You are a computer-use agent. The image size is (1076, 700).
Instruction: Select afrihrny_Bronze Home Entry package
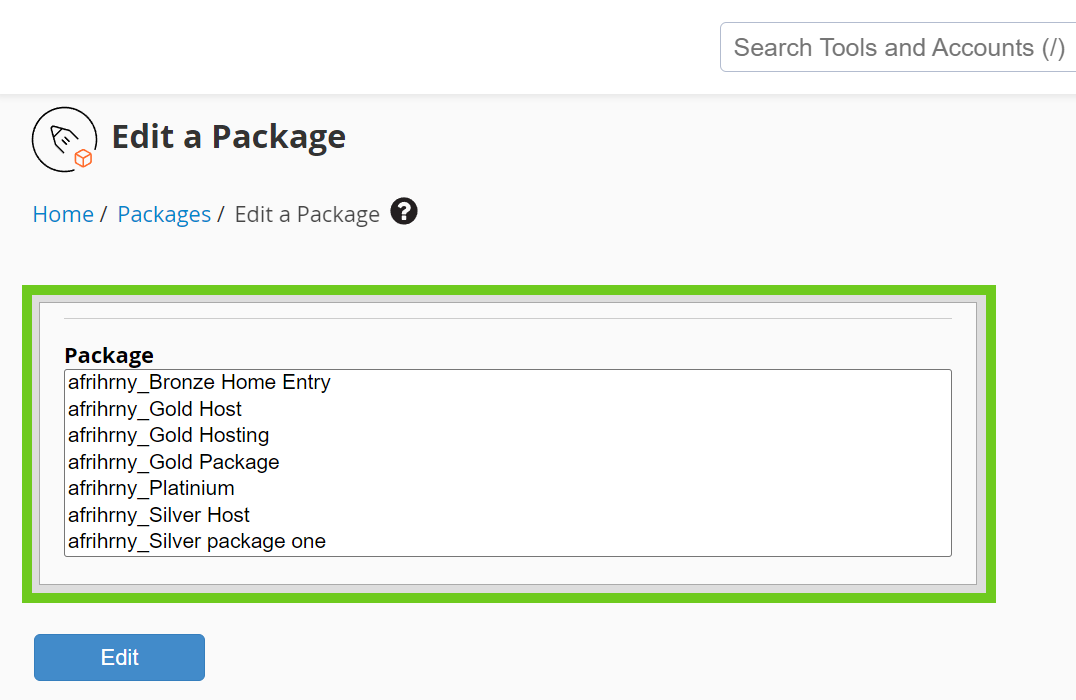click(199, 382)
